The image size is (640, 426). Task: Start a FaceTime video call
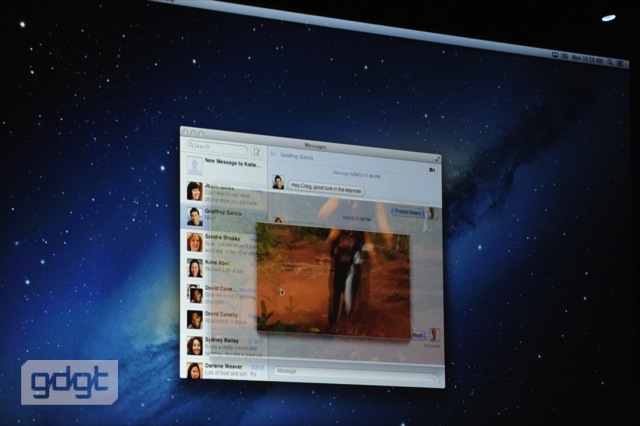coord(431,169)
